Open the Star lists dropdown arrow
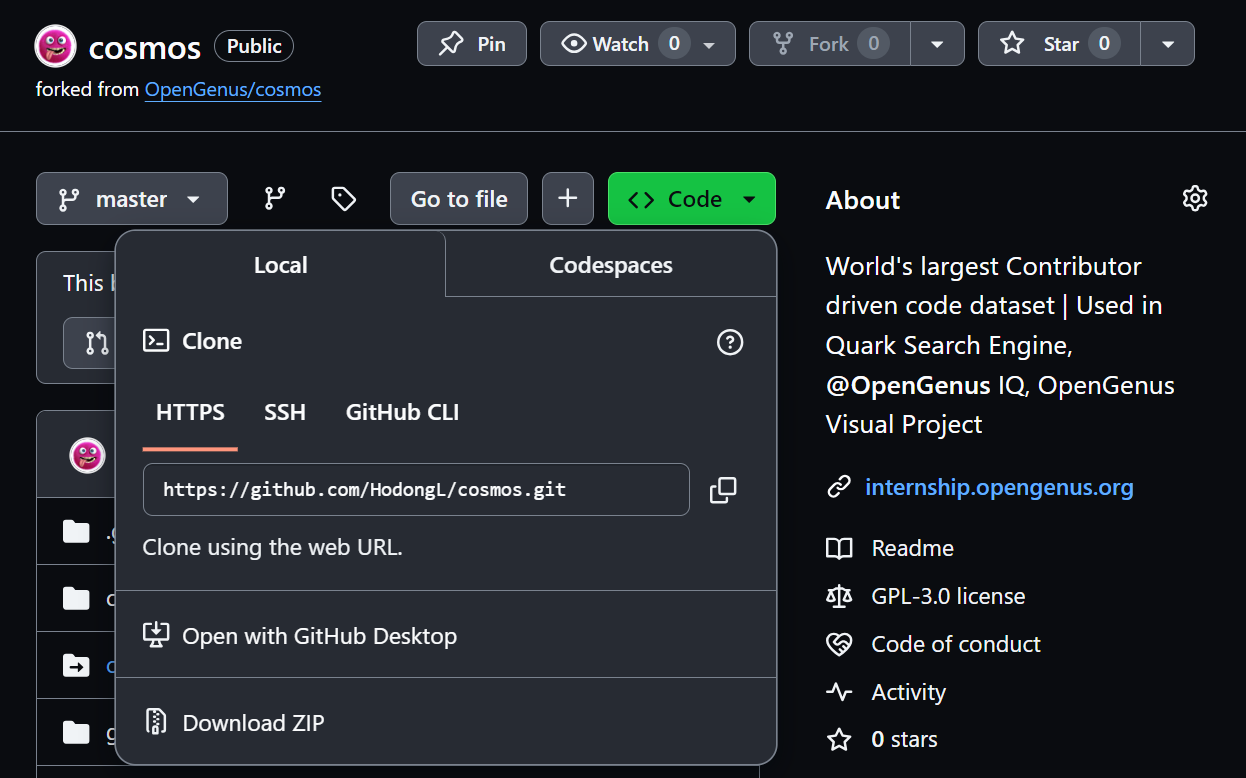The image size is (1246, 778). (x=1168, y=44)
